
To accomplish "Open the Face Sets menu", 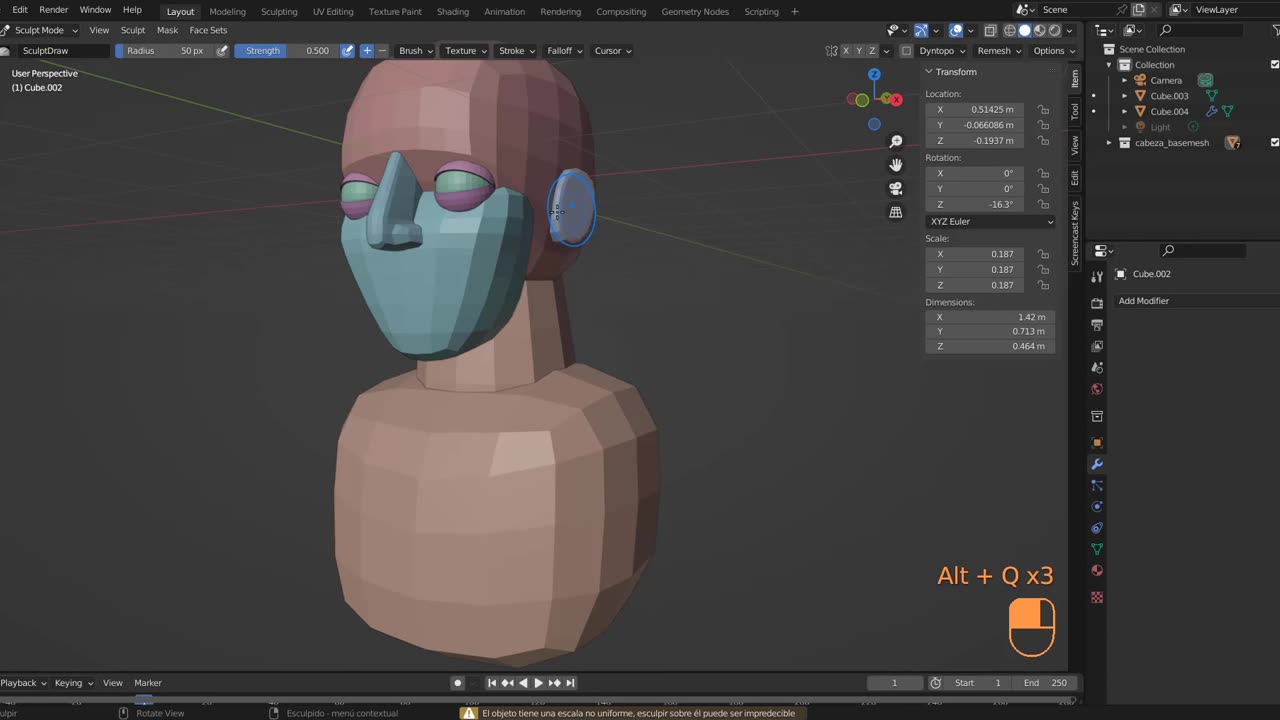I will [x=208, y=30].
